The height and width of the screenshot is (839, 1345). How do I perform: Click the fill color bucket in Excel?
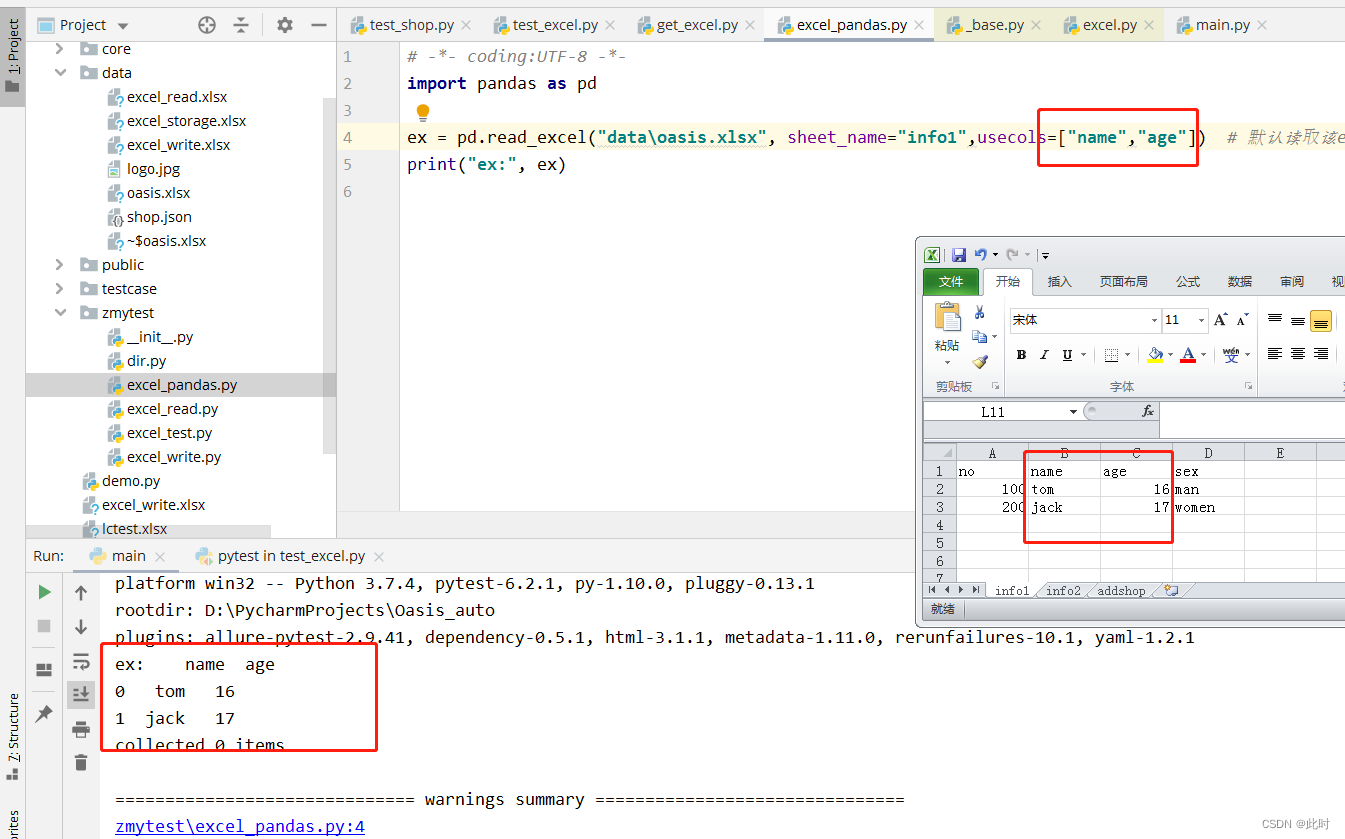1155,355
